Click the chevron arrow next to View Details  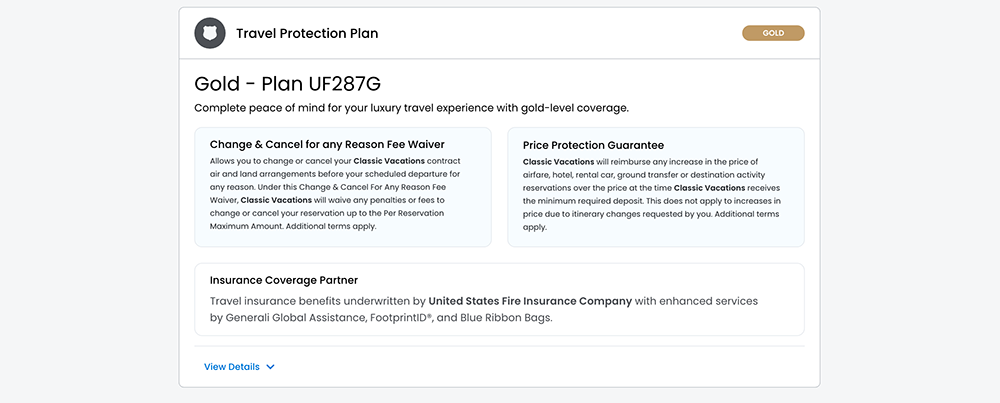[271, 367]
